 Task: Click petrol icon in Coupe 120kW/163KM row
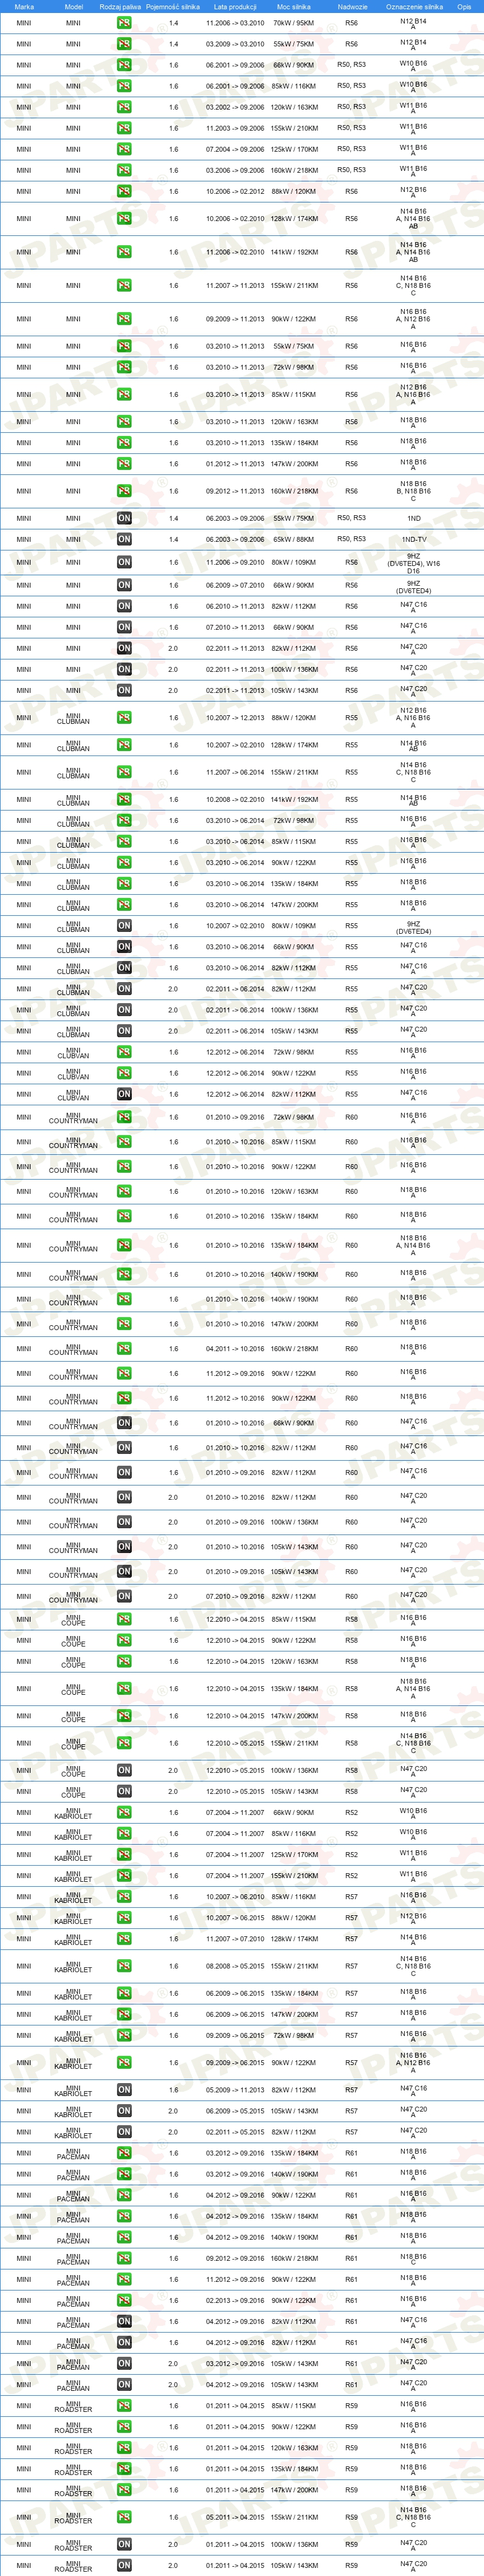pyautogui.click(x=124, y=1662)
